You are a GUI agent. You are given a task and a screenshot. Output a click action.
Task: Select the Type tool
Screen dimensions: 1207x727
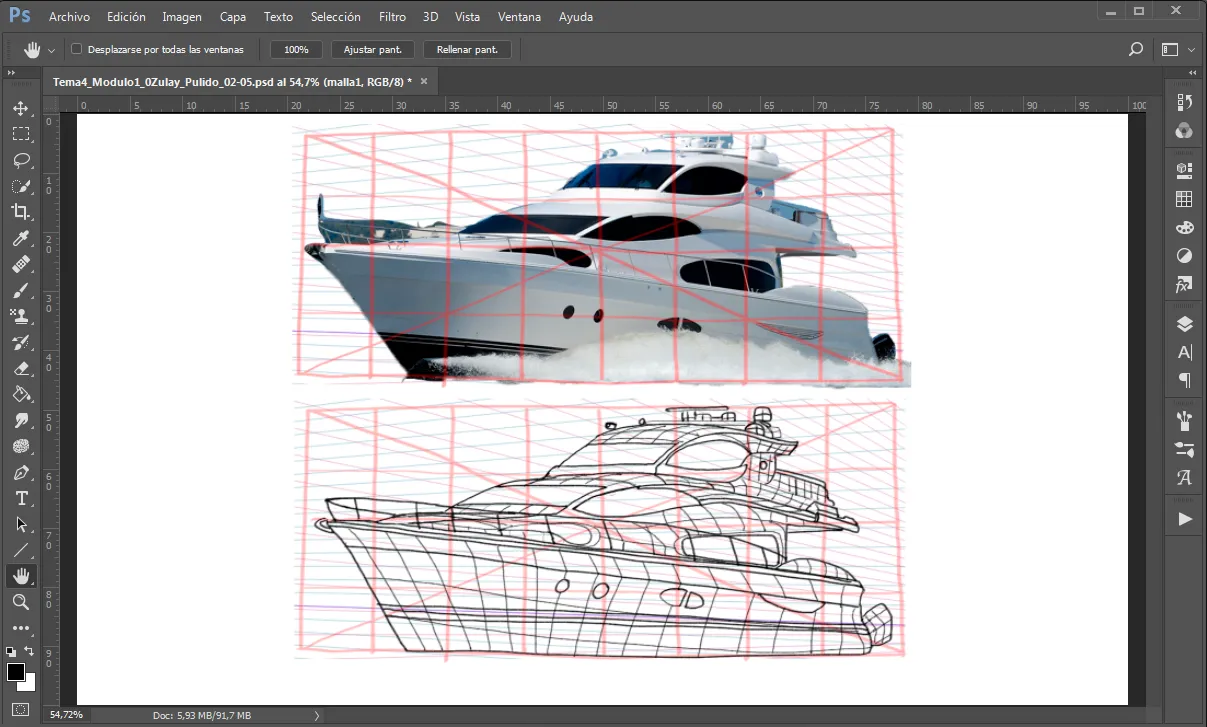[21, 498]
